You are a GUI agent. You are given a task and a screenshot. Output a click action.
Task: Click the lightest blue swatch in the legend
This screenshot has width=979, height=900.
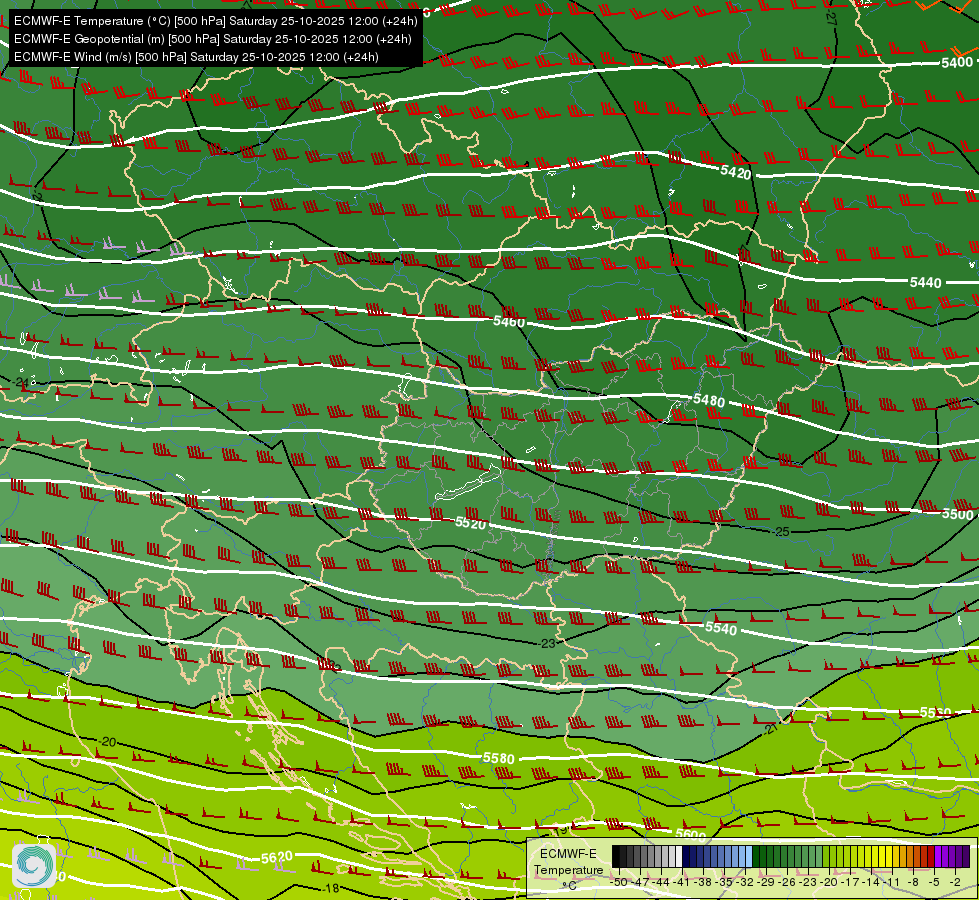click(x=749, y=856)
